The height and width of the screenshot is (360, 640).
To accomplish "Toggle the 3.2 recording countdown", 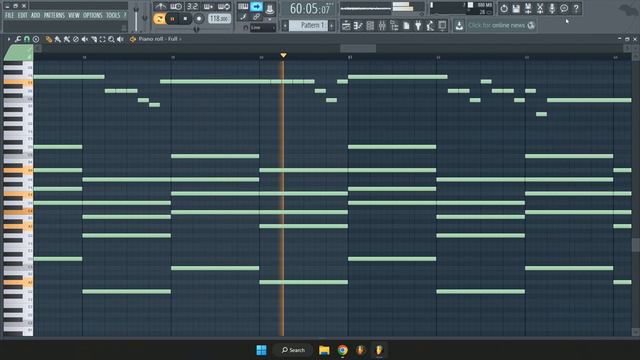I will point(192,7).
